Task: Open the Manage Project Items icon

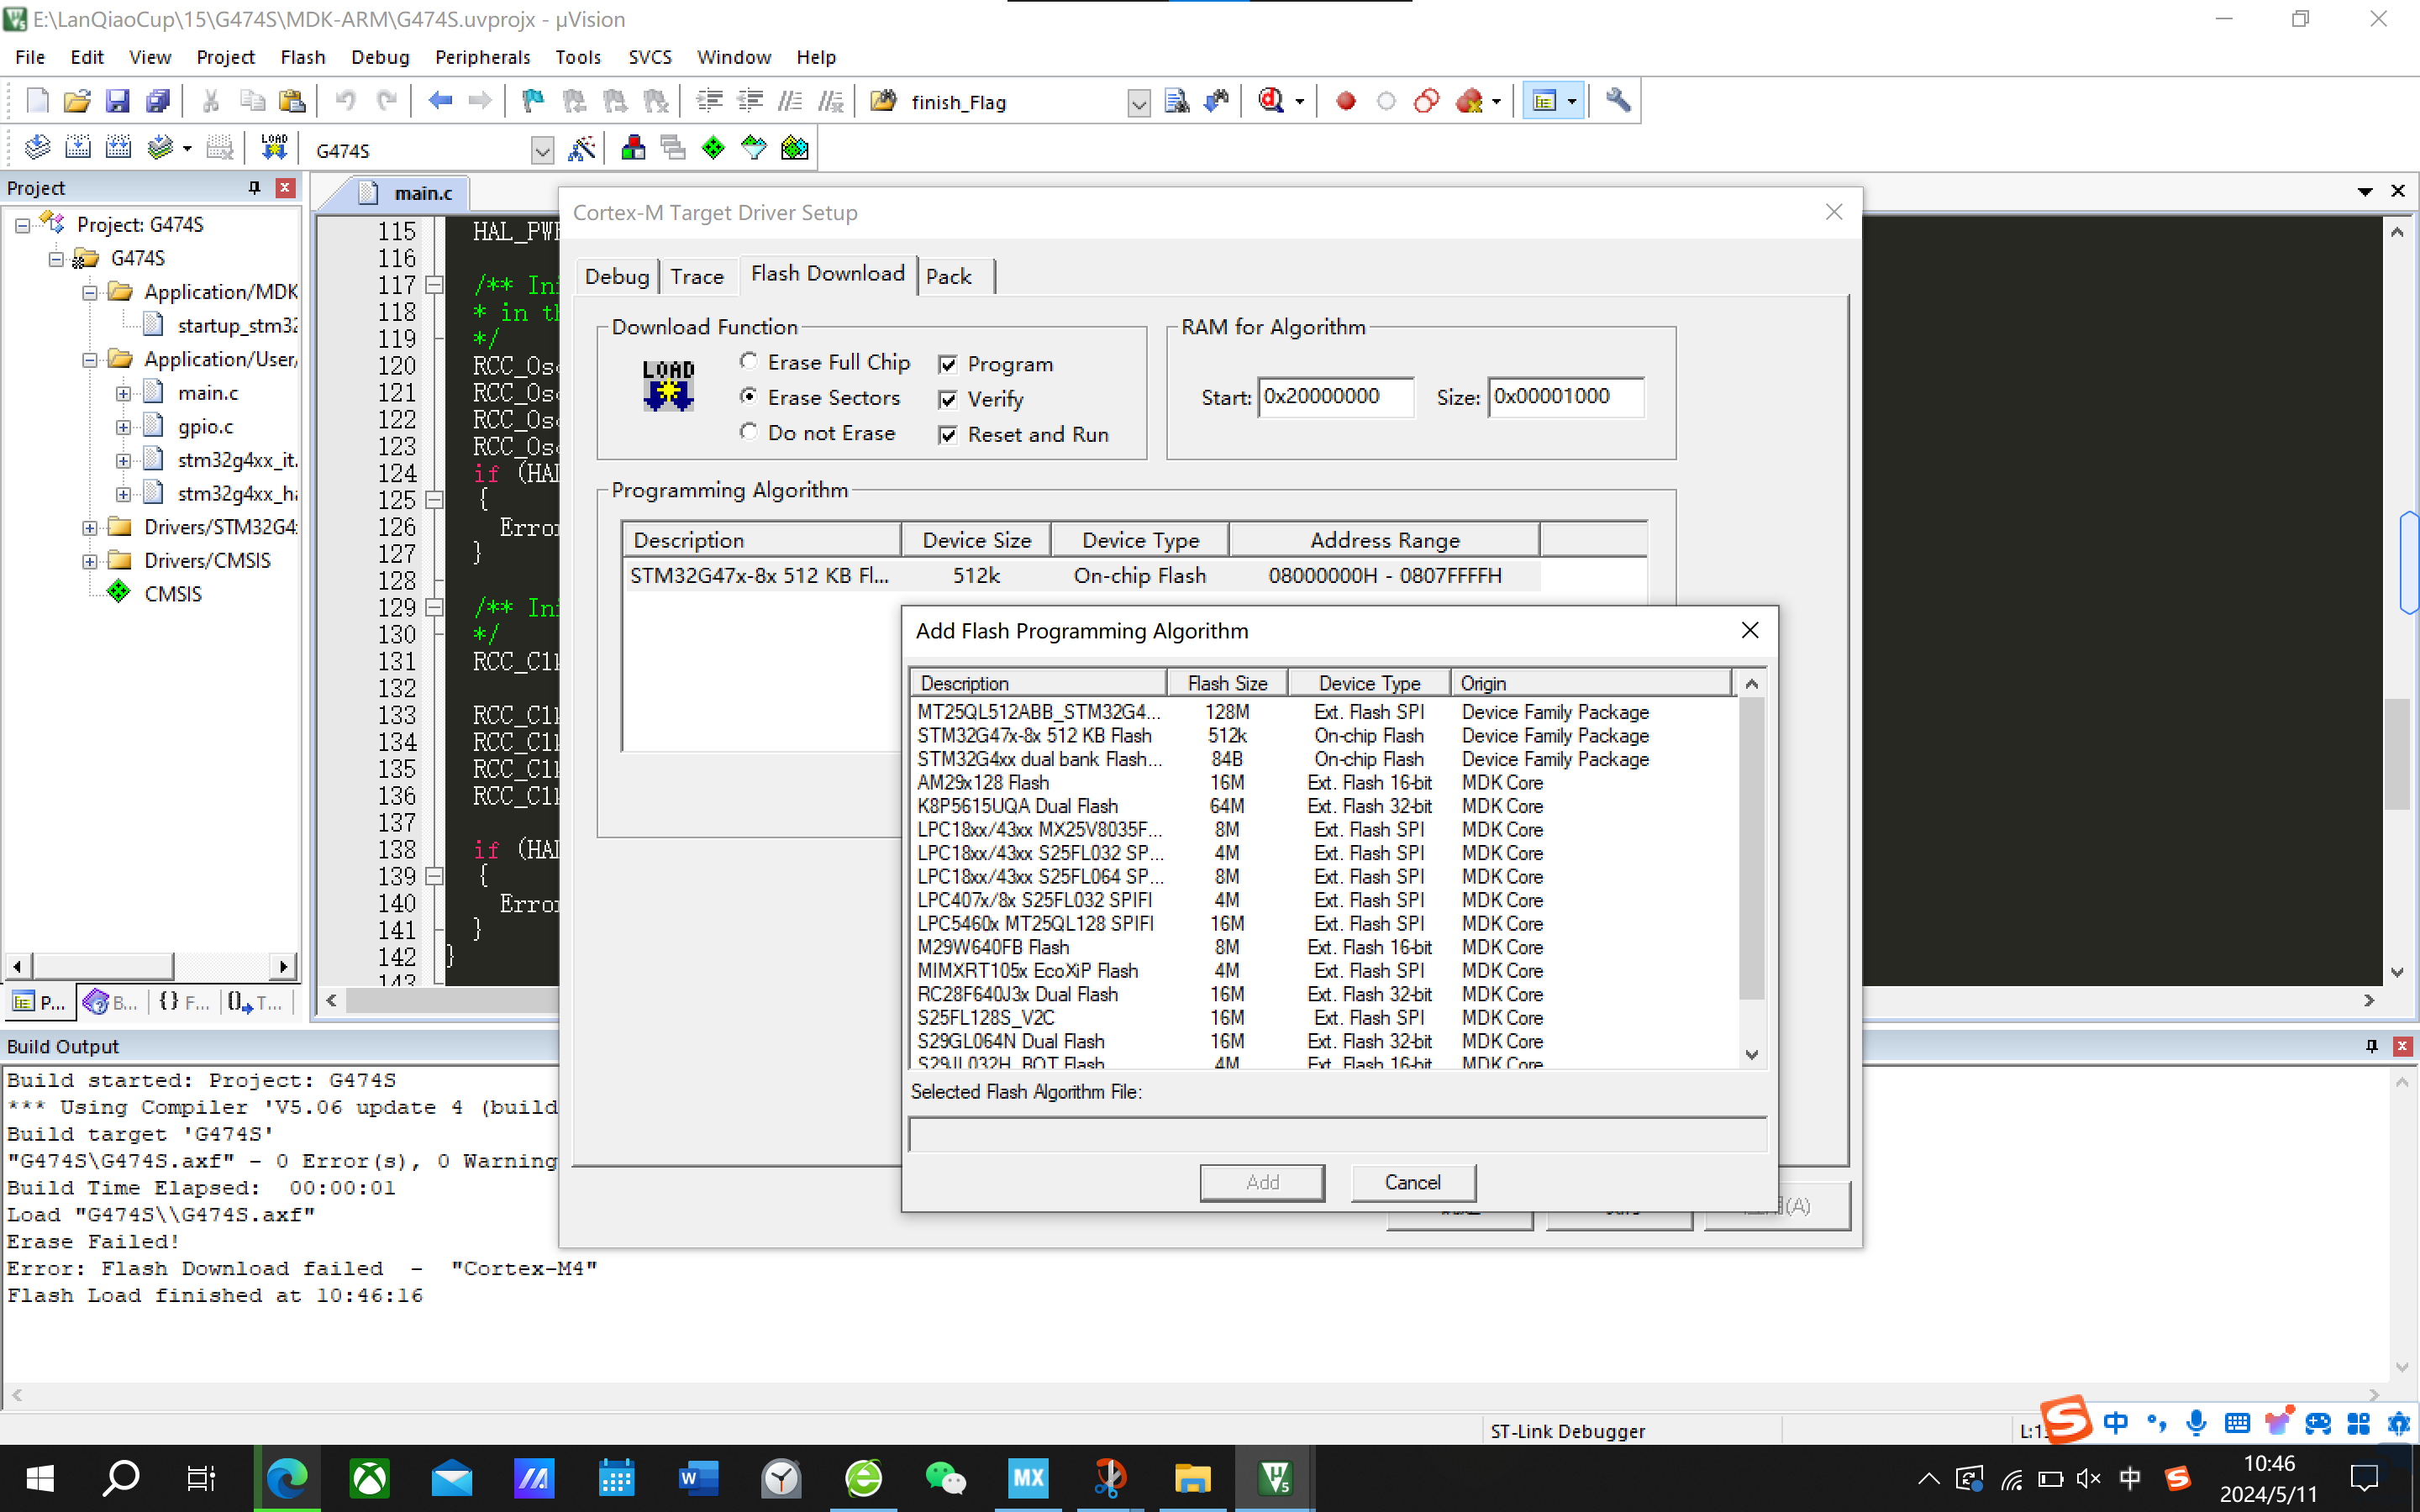Action: (633, 149)
